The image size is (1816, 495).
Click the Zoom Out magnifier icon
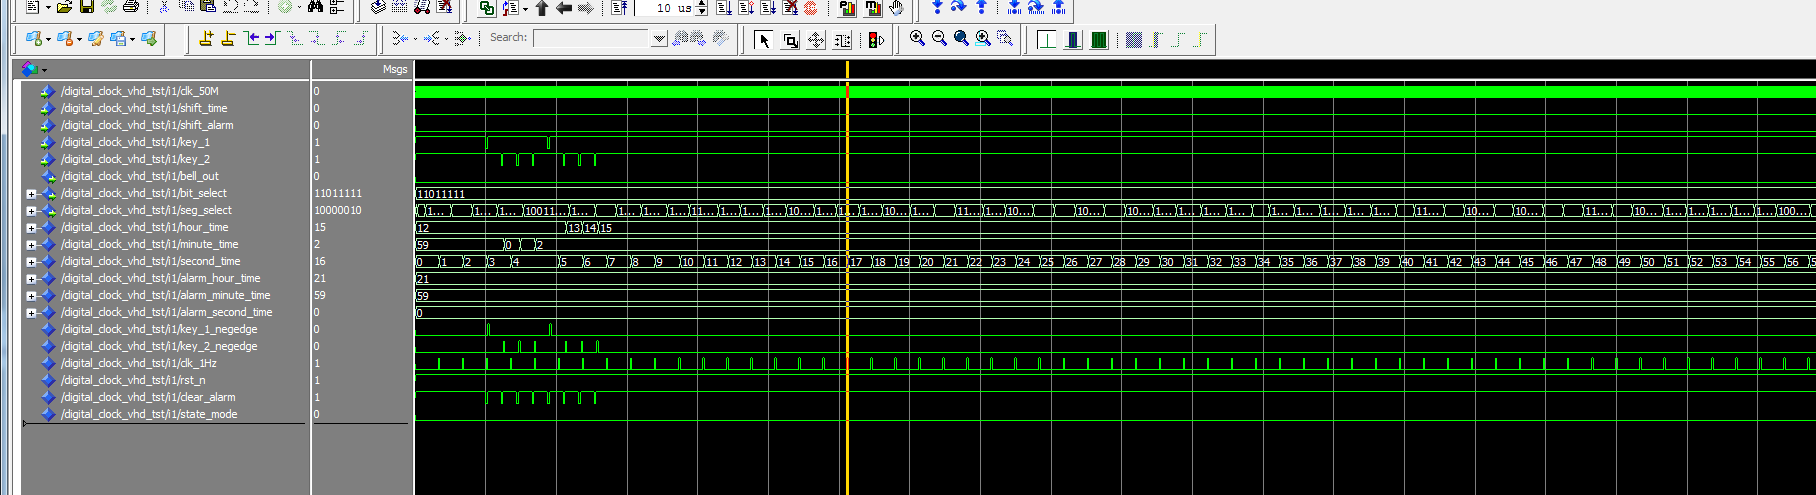(x=939, y=39)
